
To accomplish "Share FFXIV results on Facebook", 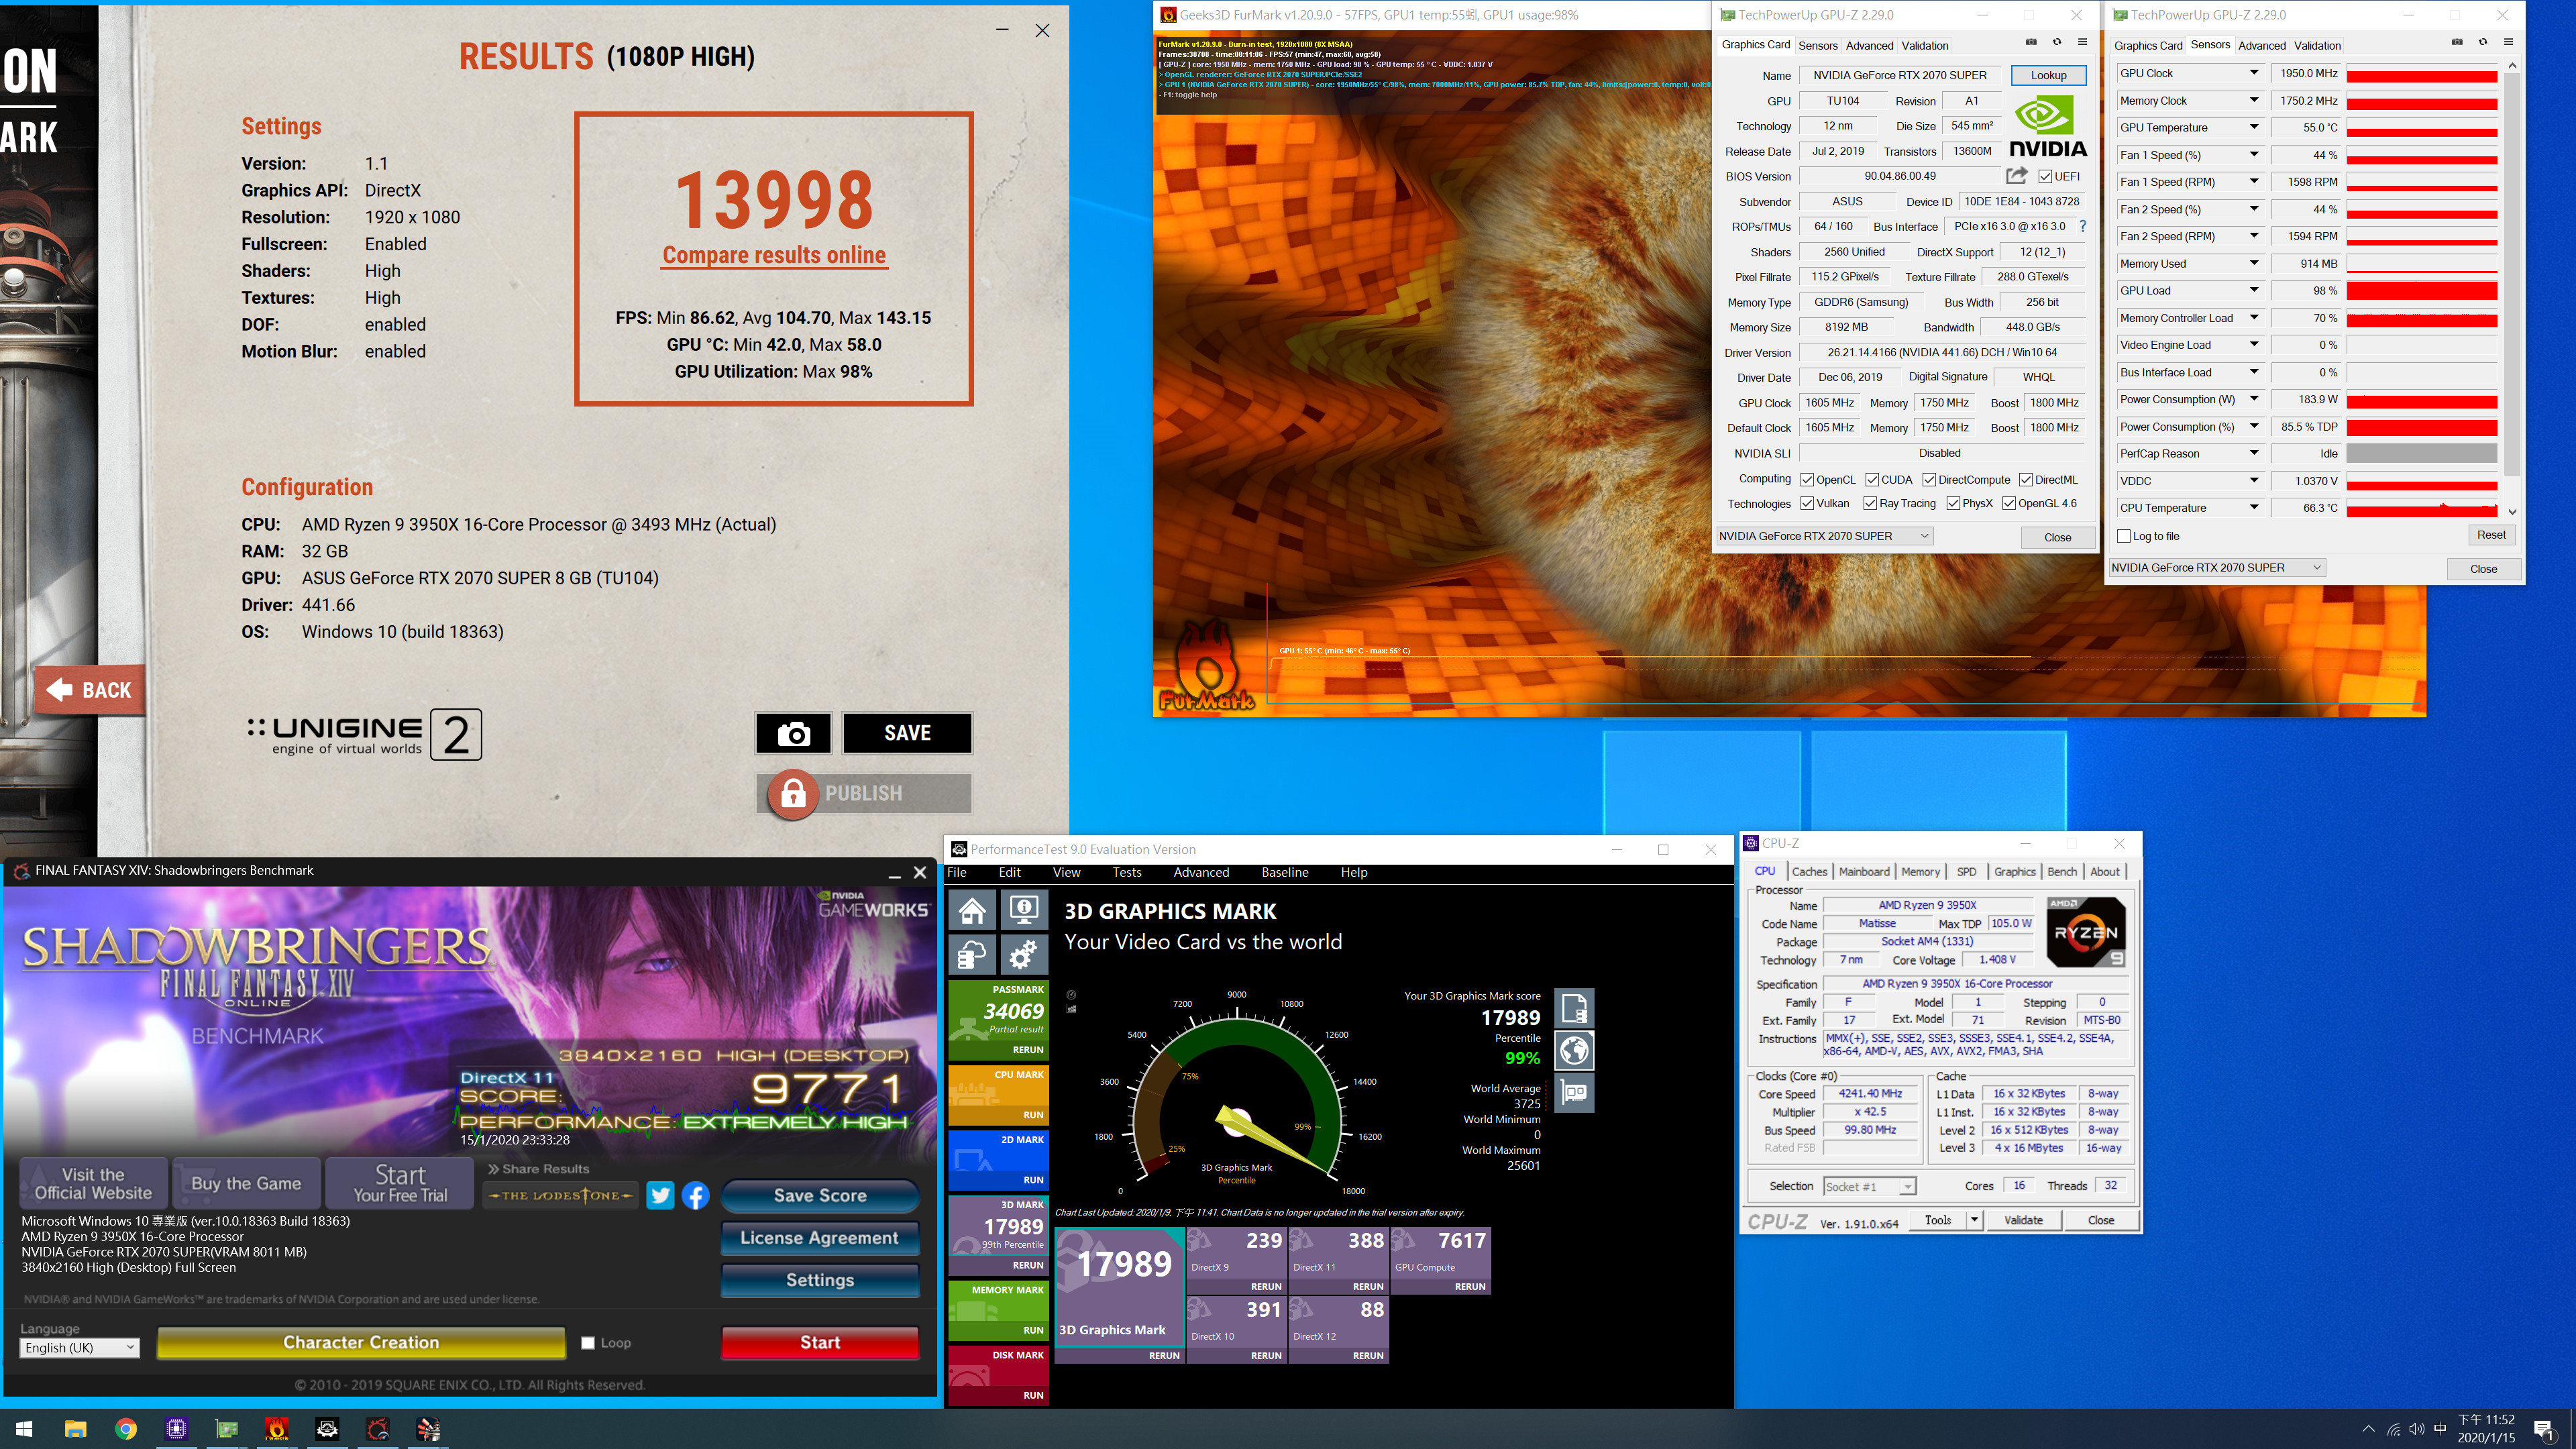I will point(696,1195).
